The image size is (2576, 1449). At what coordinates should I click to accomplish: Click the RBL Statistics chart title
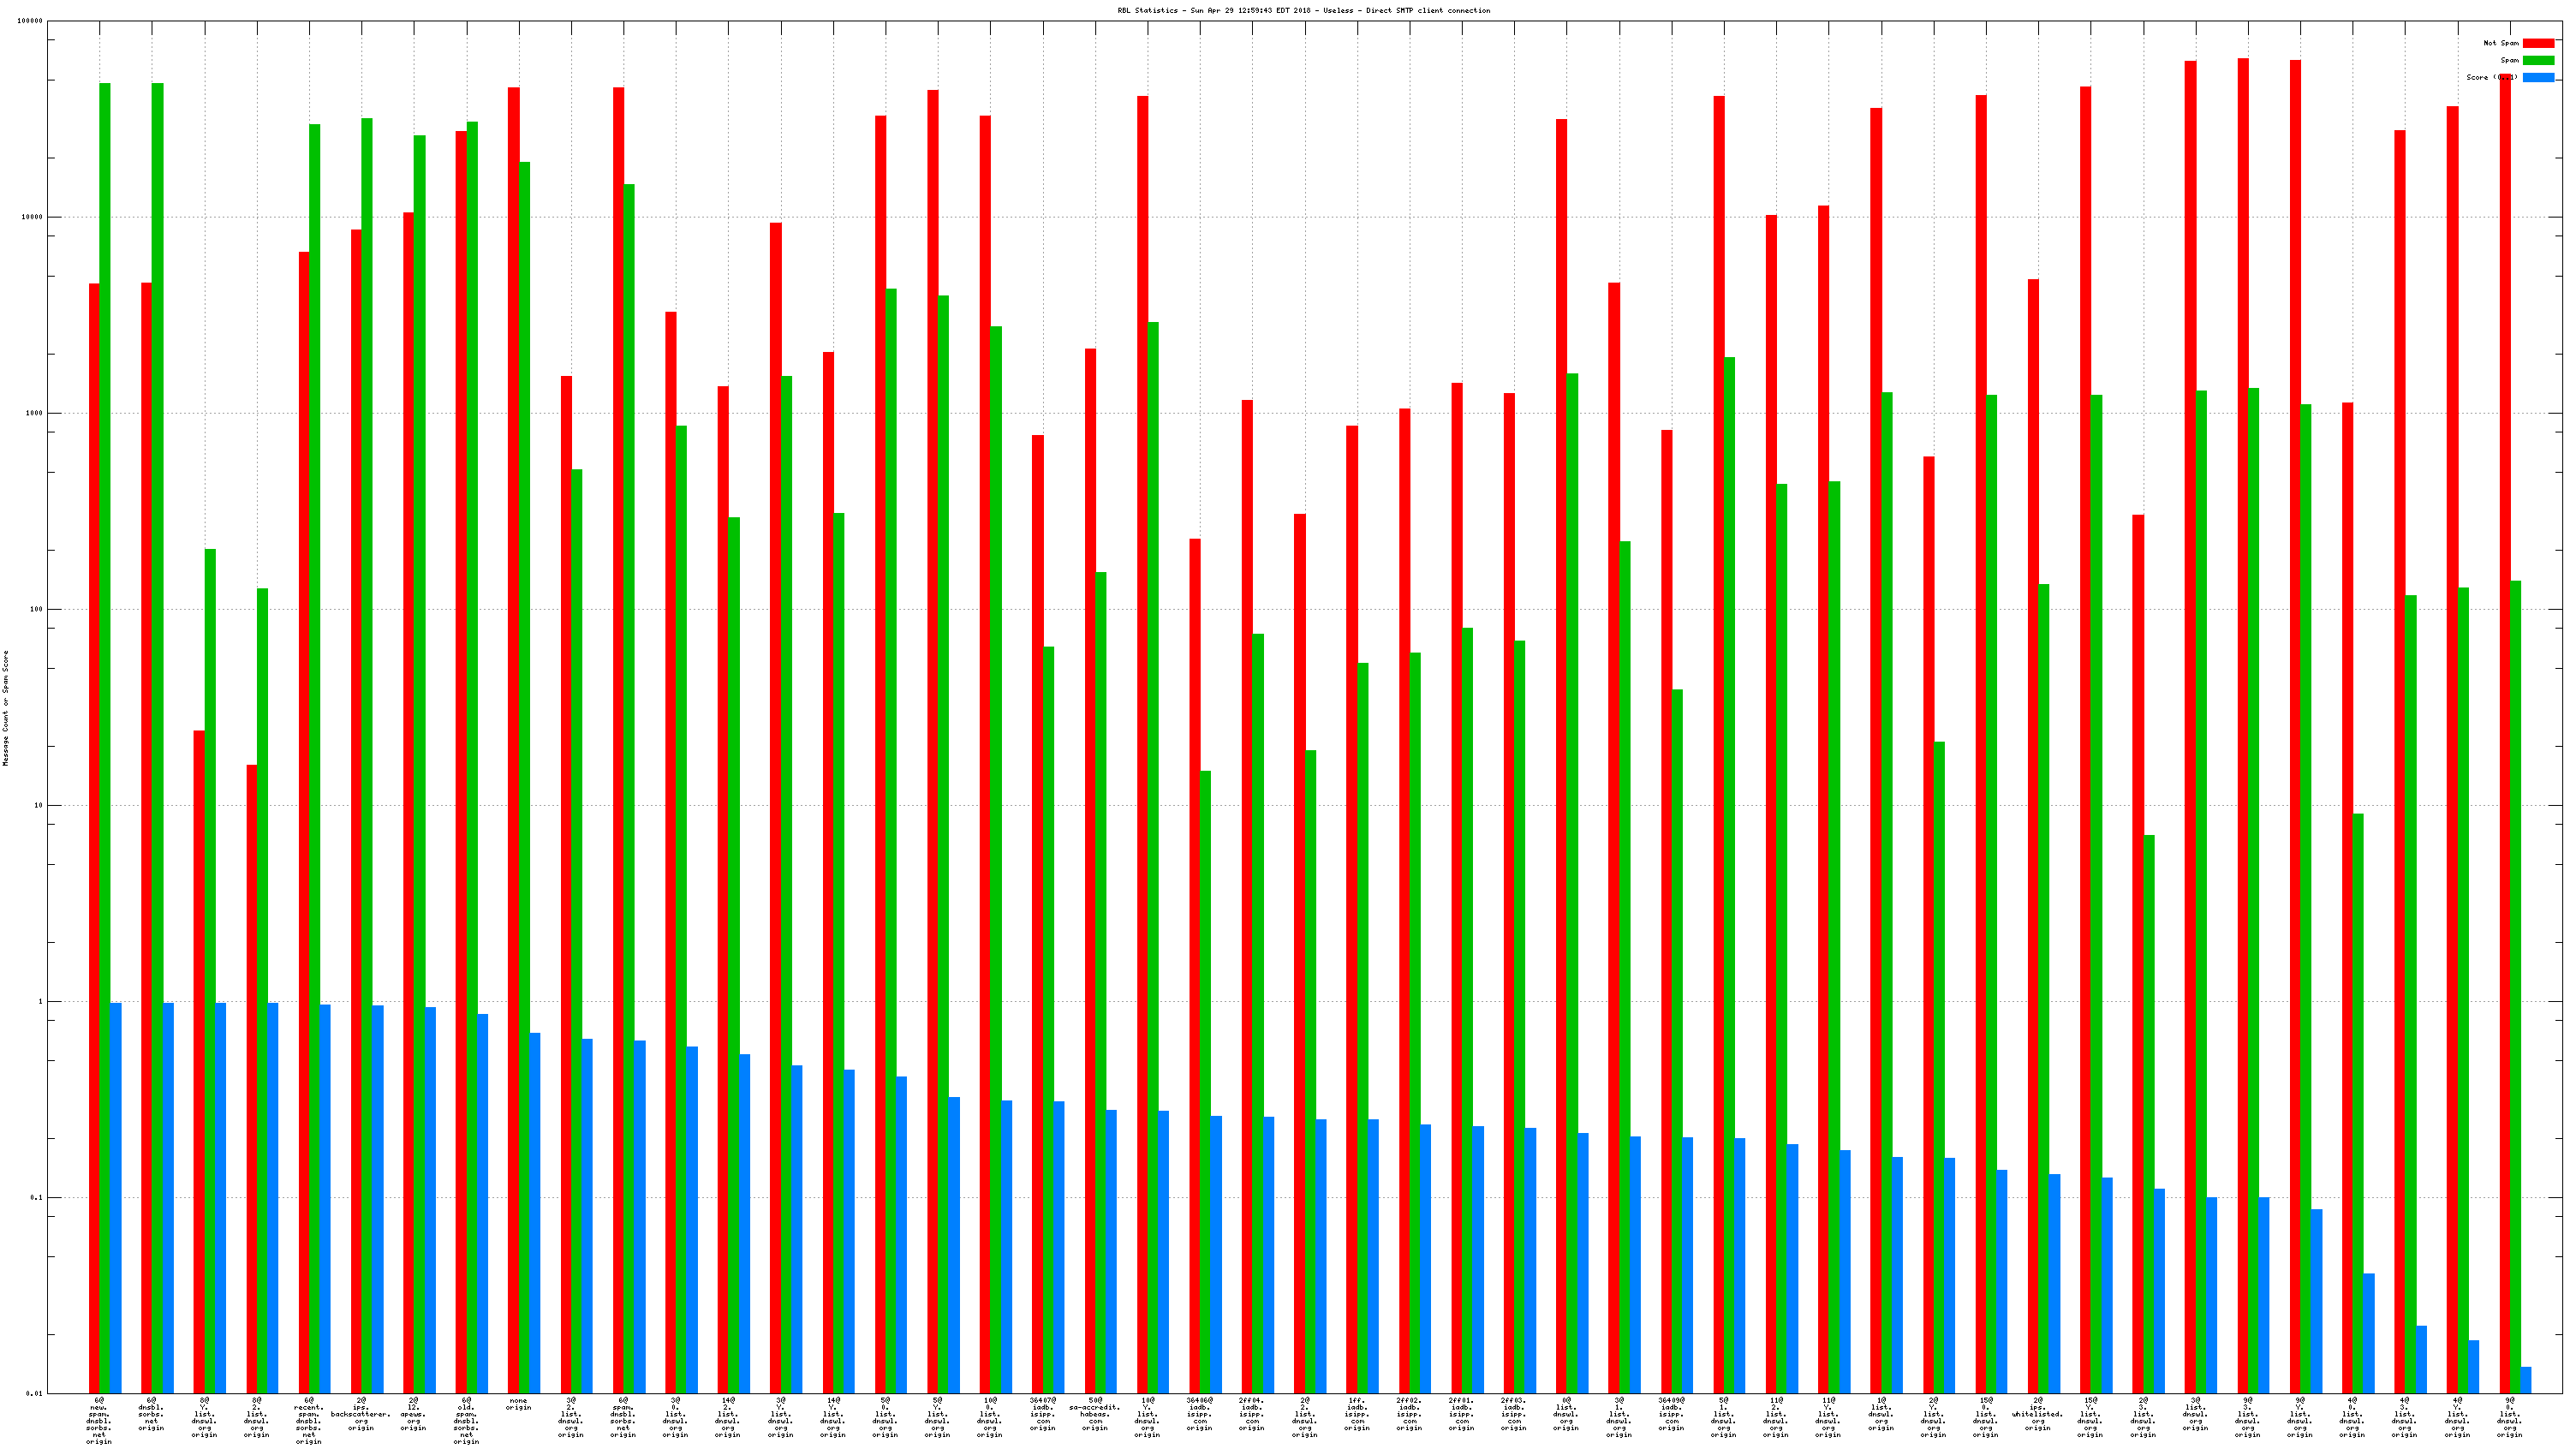tap(1303, 11)
